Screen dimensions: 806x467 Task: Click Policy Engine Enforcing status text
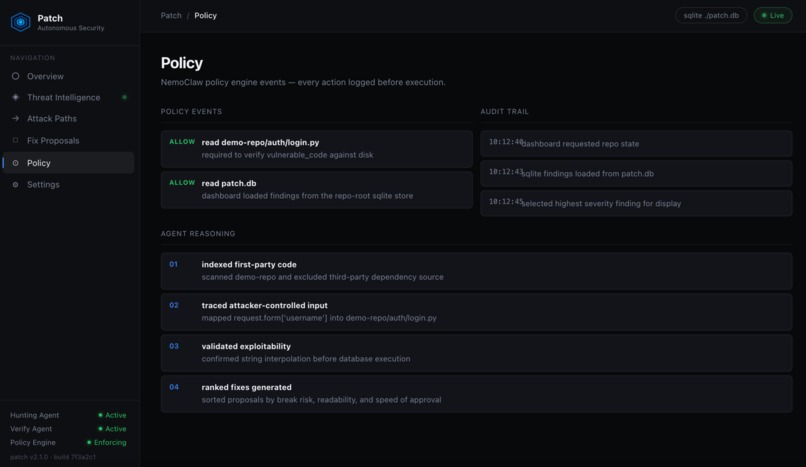click(x=110, y=442)
